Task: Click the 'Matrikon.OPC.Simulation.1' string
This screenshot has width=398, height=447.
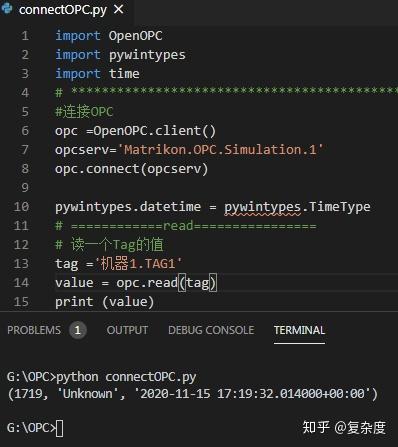Action: pos(220,150)
